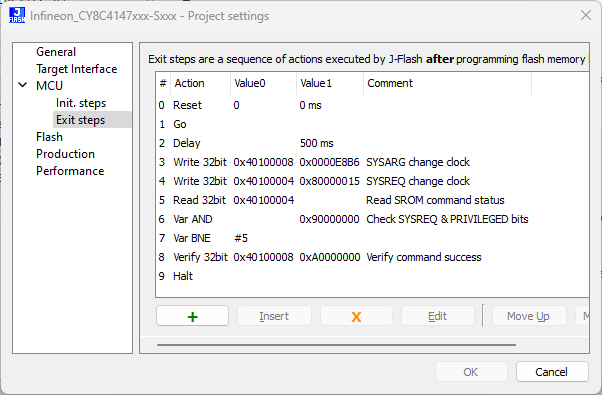Click the Comment column header
This screenshot has width=602, height=395.
(x=447, y=83)
